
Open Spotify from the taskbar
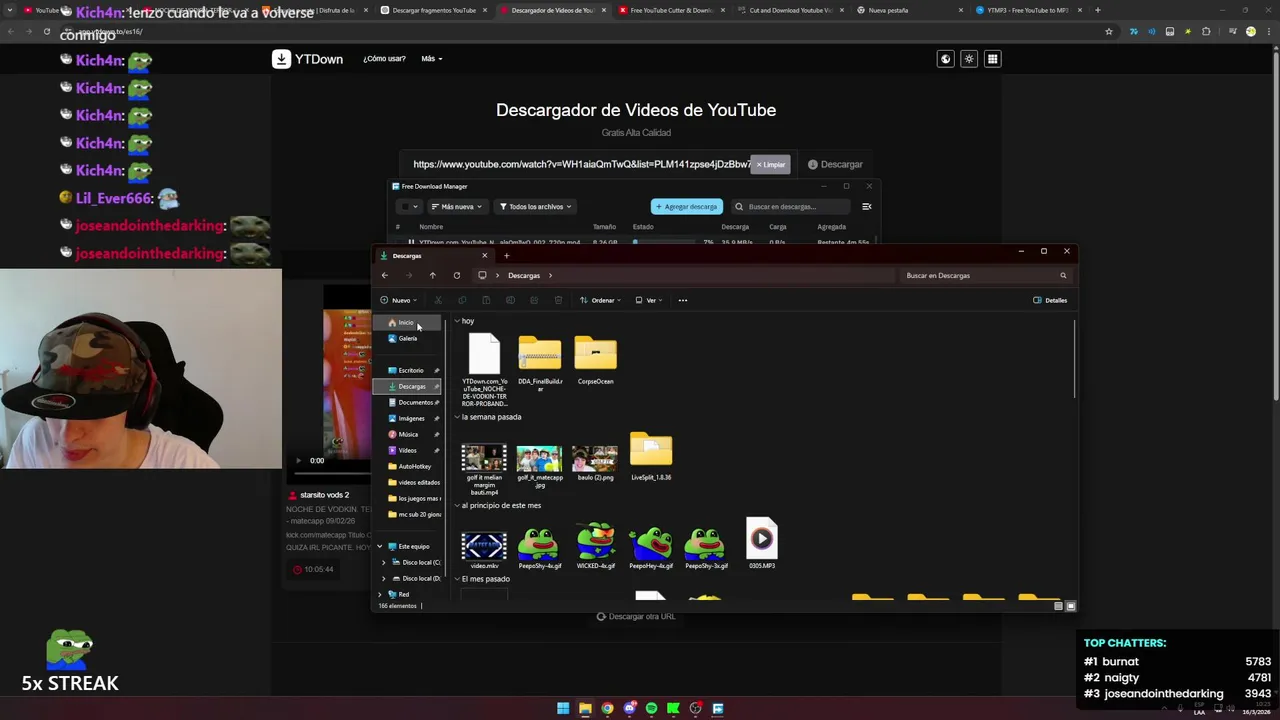[x=652, y=708]
